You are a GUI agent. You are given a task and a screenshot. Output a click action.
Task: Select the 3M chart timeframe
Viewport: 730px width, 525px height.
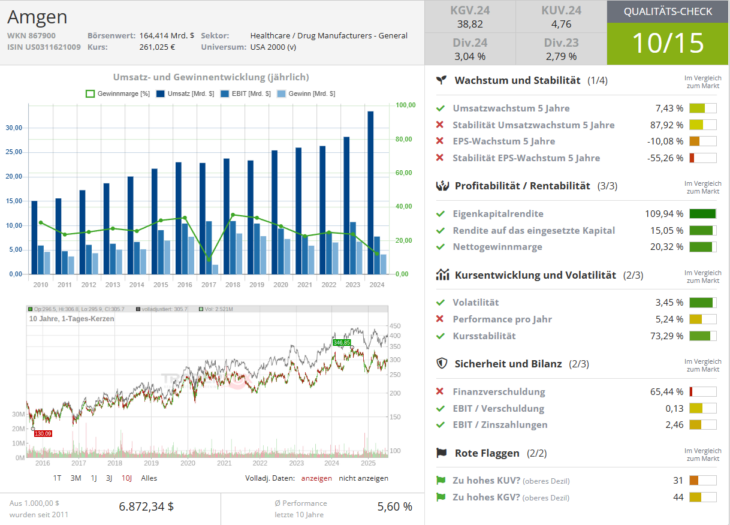click(x=76, y=478)
